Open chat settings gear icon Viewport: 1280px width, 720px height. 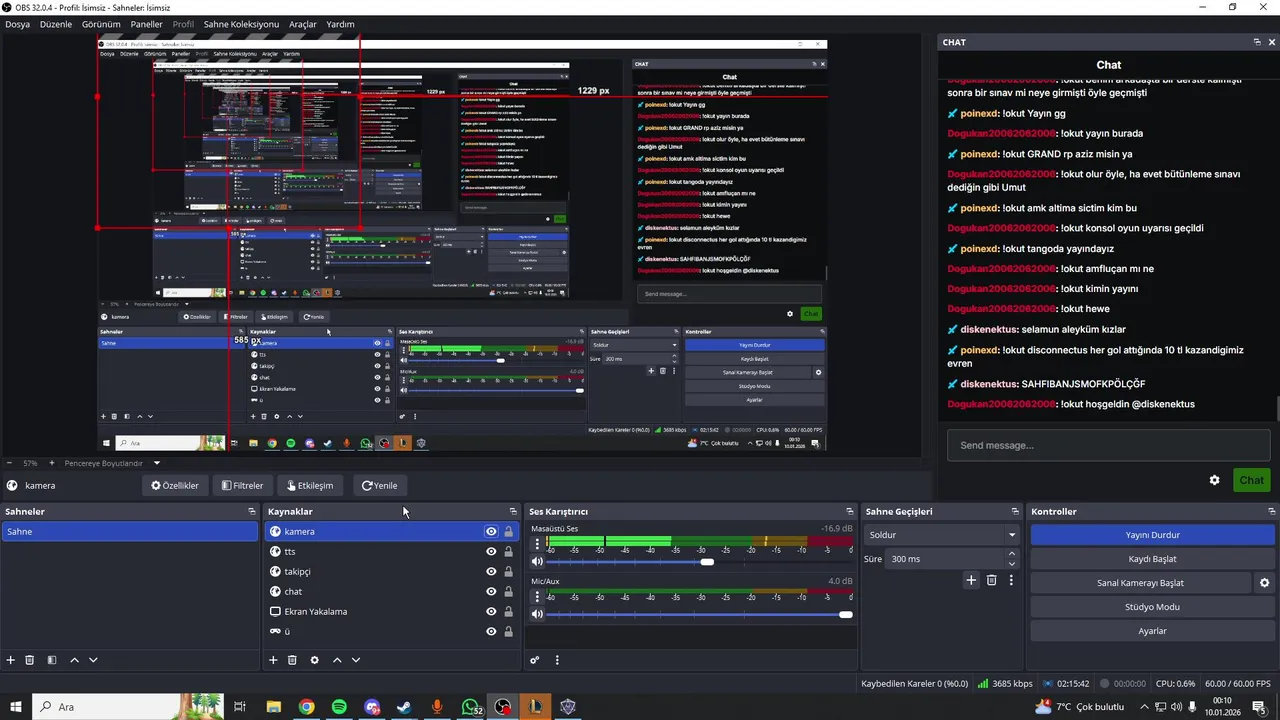tap(1215, 480)
